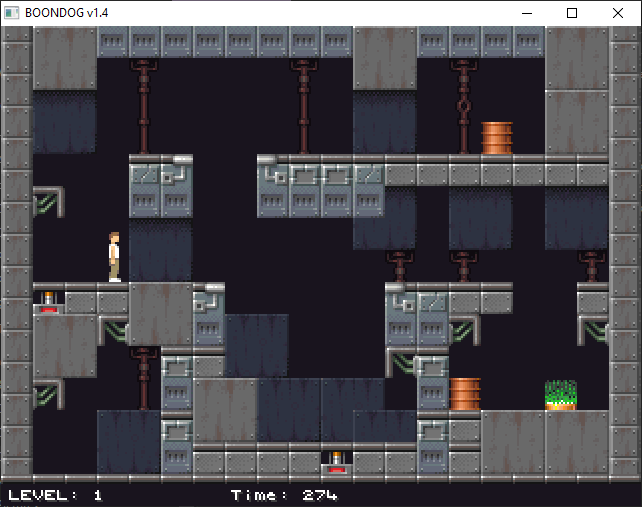Viewport: 642px width, 507px height.
Task: Maximize the Boondog game window
Action: pyautogui.click(x=572, y=13)
